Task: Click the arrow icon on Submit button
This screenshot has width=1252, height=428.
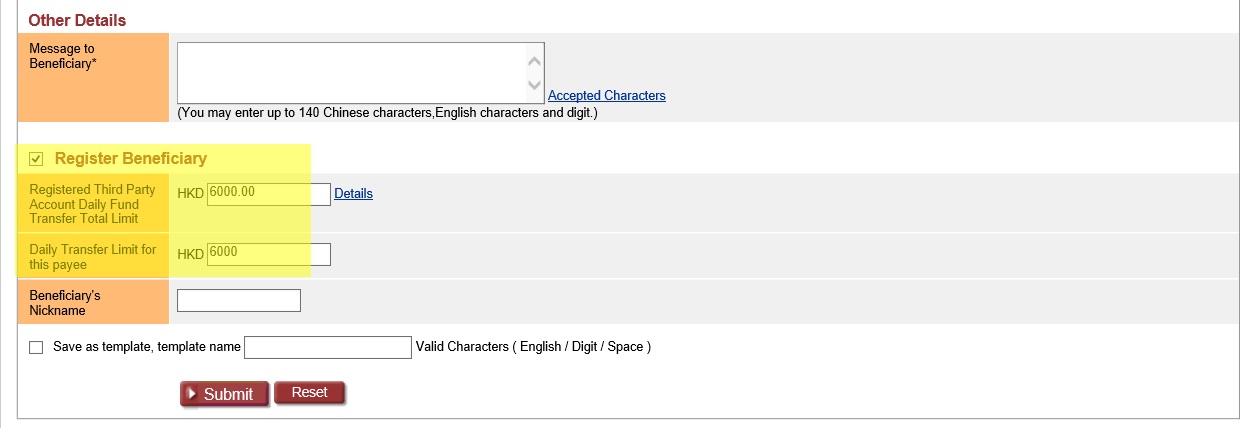Action: pos(192,394)
